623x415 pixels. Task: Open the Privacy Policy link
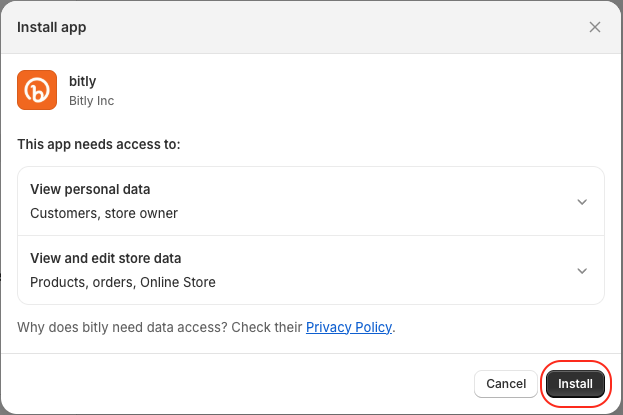tap(348, 327)
